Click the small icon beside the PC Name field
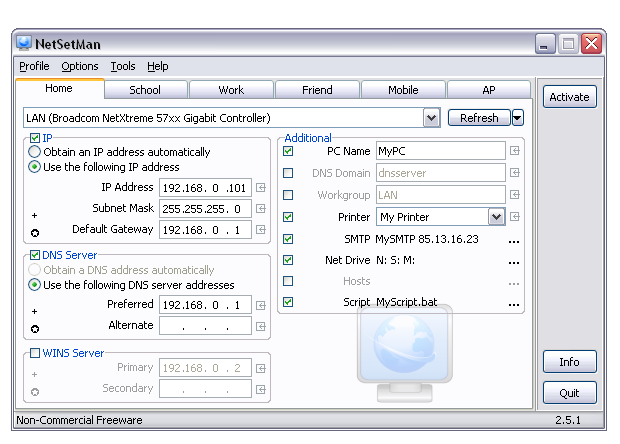This screenshot has height=444, width=620. point(514,151)
